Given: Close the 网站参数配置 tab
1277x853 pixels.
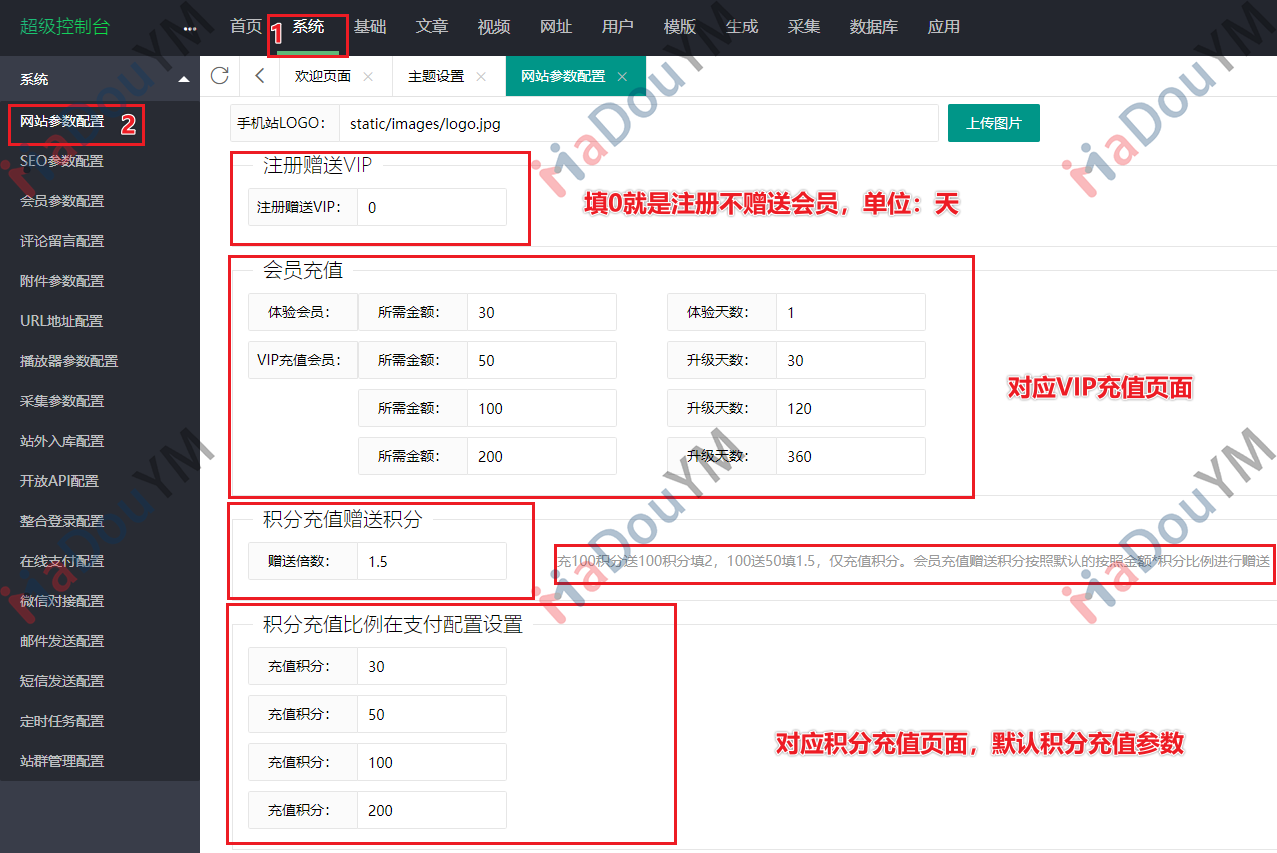Looking at the screenshot, I should click(x=622, y=77).
